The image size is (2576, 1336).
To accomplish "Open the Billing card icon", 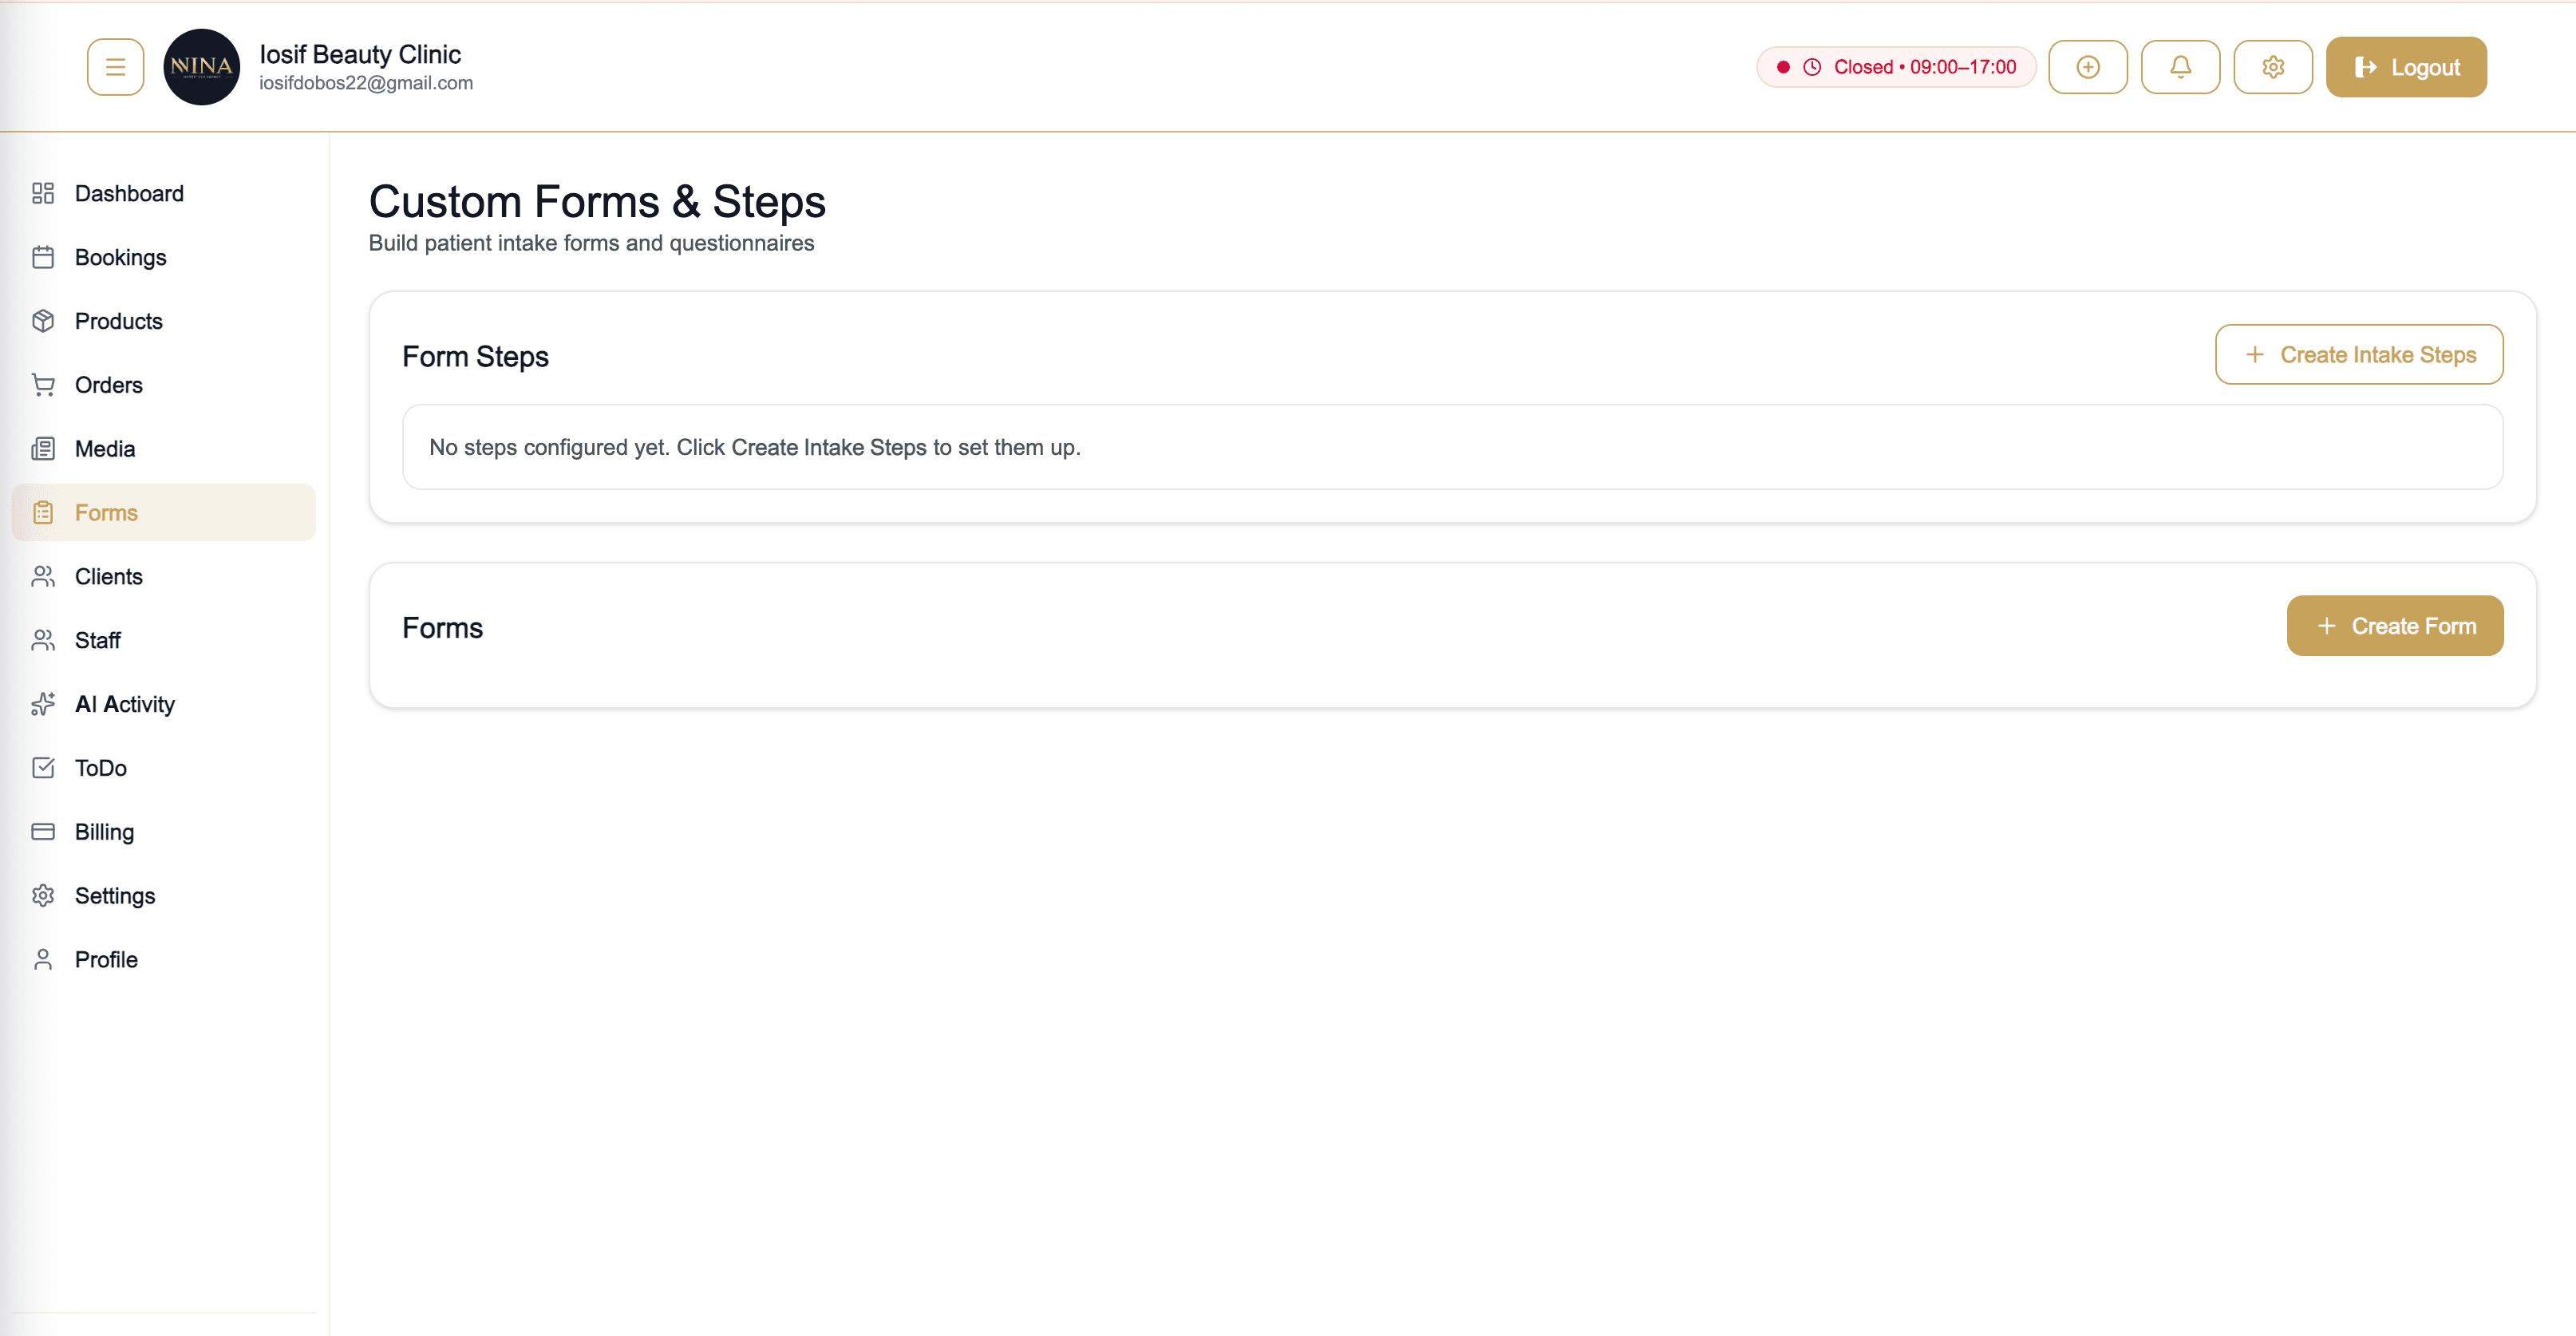I will click(44, 831).
